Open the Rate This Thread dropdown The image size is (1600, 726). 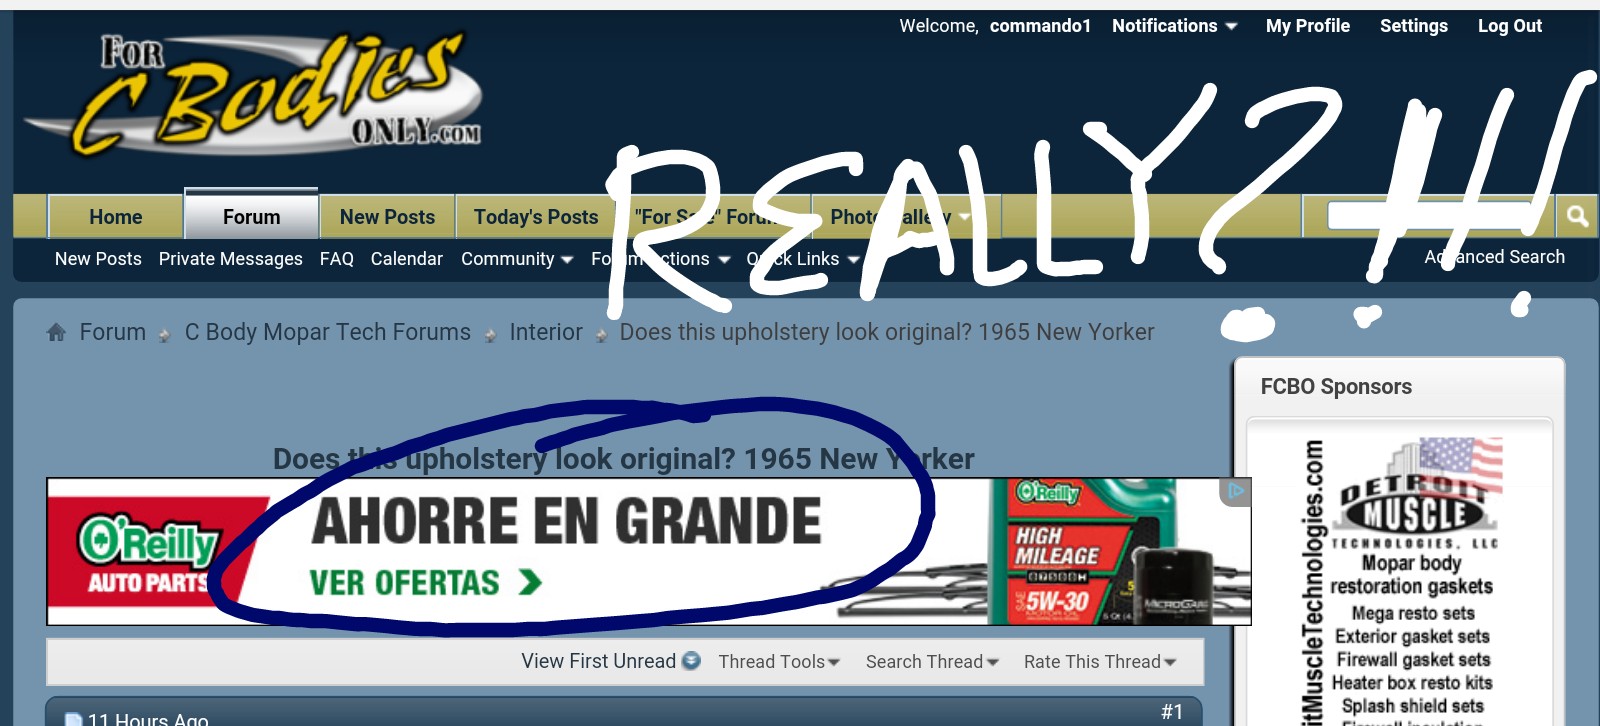click(1099, 661)
